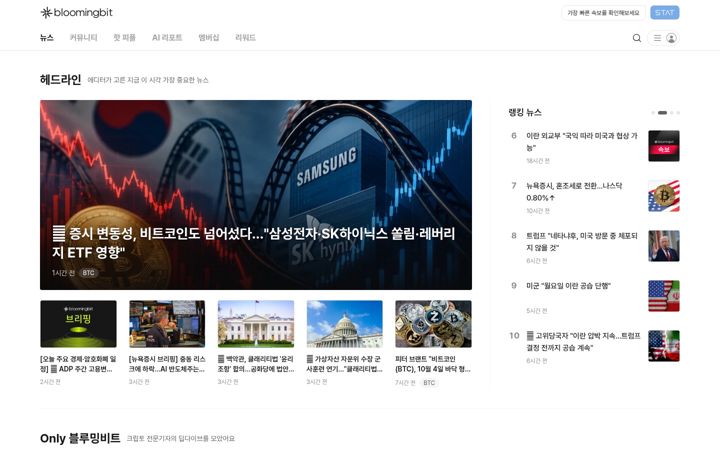Select the third ranking news page dot
Screen dimensions: 720x450
click(x=672, y=112)
